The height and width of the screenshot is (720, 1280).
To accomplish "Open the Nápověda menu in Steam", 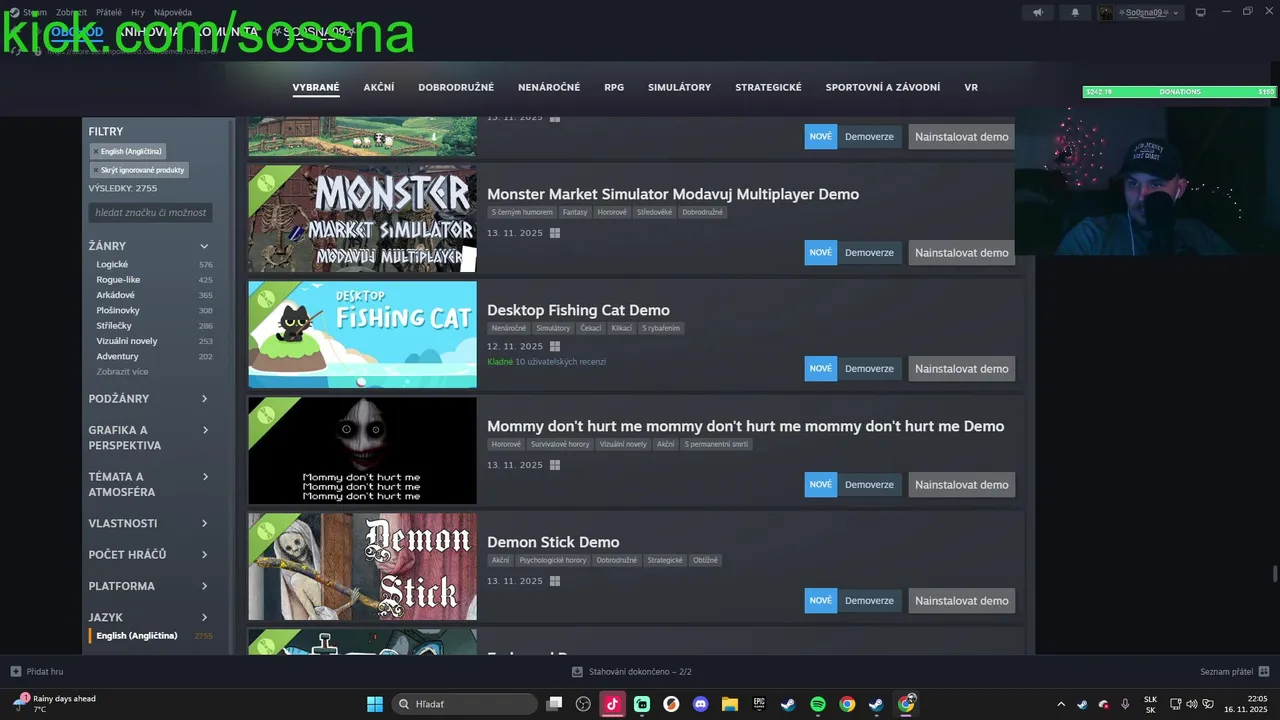I will point(173,13).
